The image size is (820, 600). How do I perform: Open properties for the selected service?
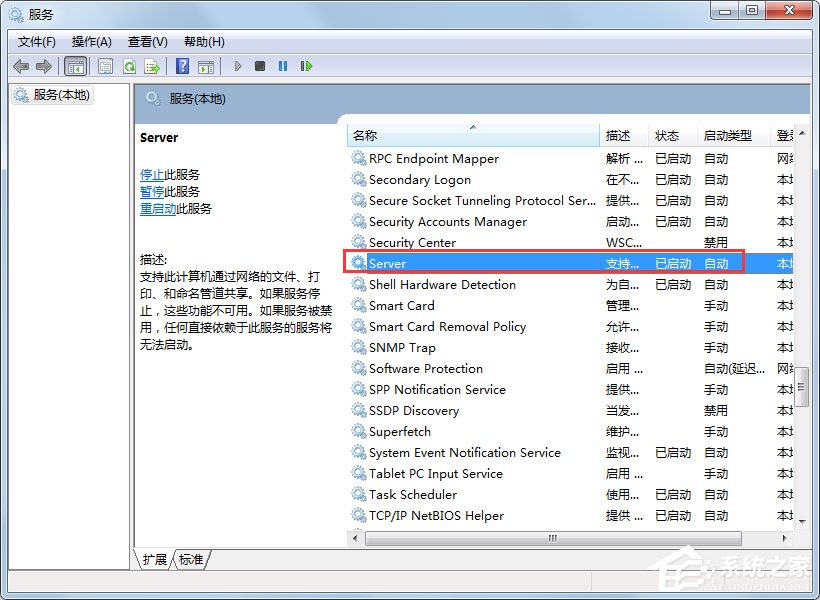pyautogui.click(x=104, y=66)
